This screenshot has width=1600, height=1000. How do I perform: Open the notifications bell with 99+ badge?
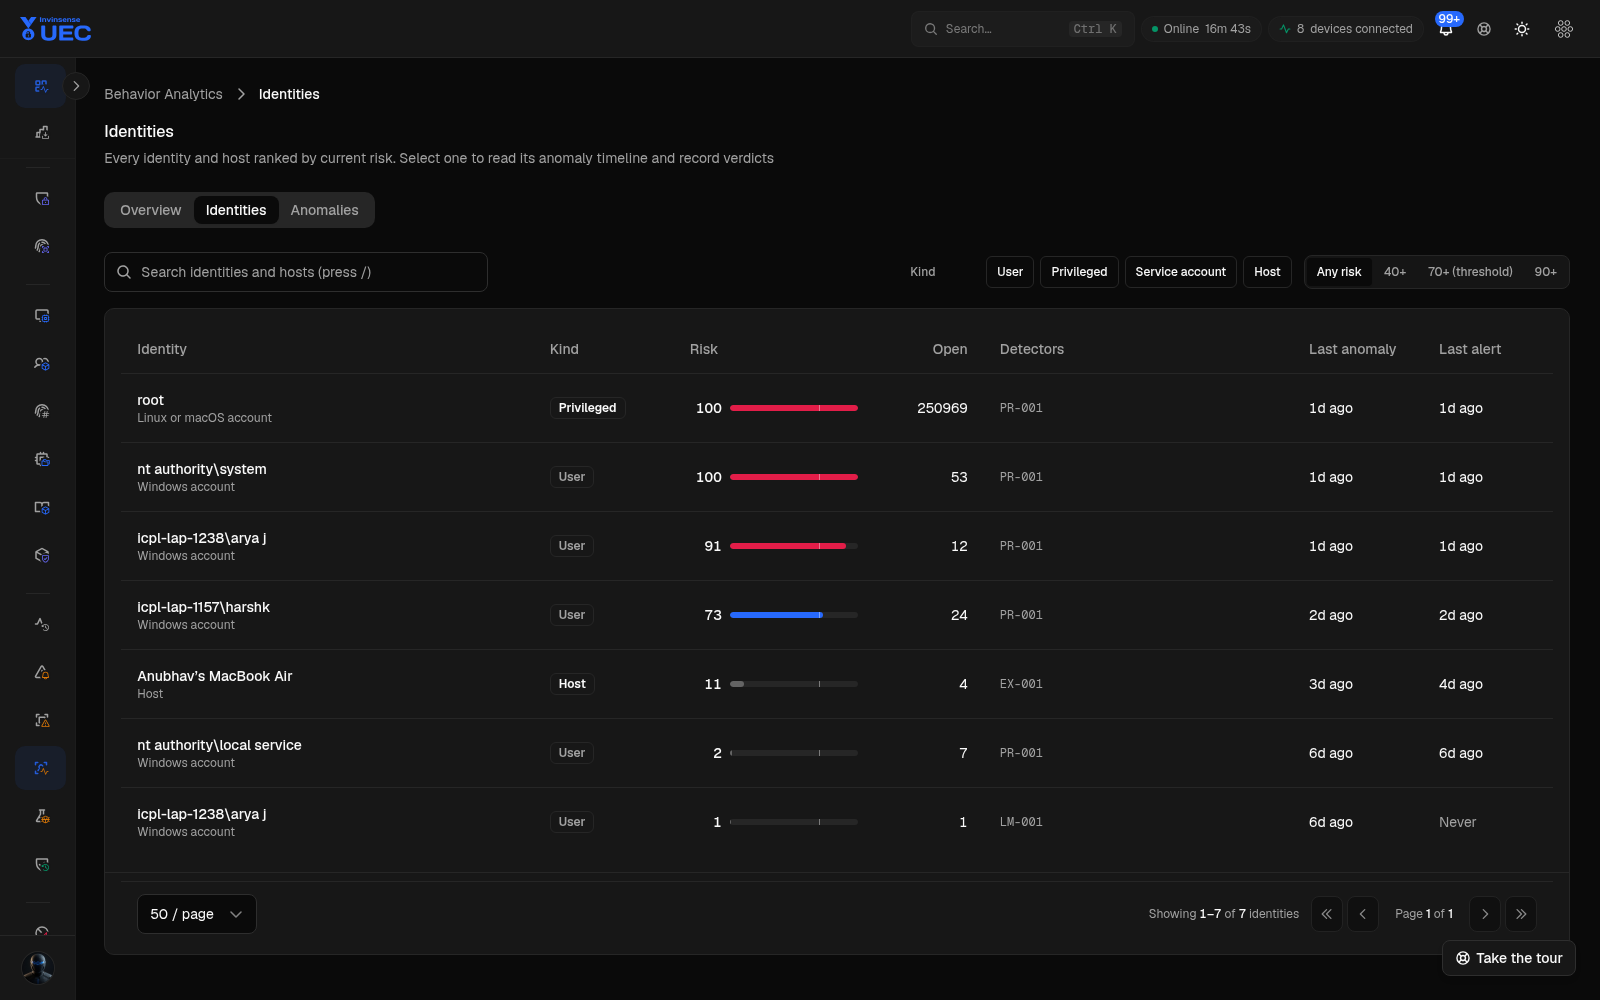(x=1446, y=29)
